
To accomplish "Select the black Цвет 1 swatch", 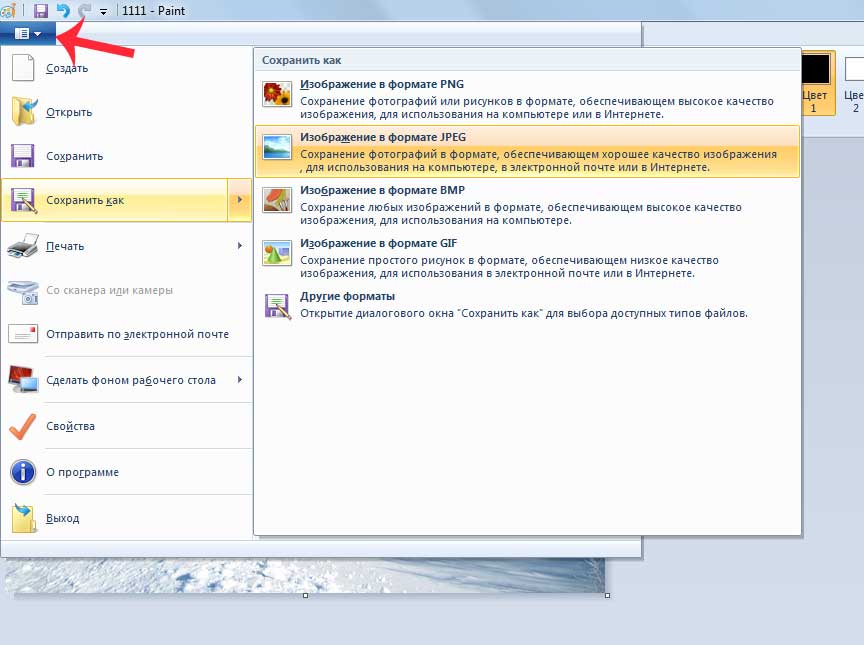I will pos(816,71).
